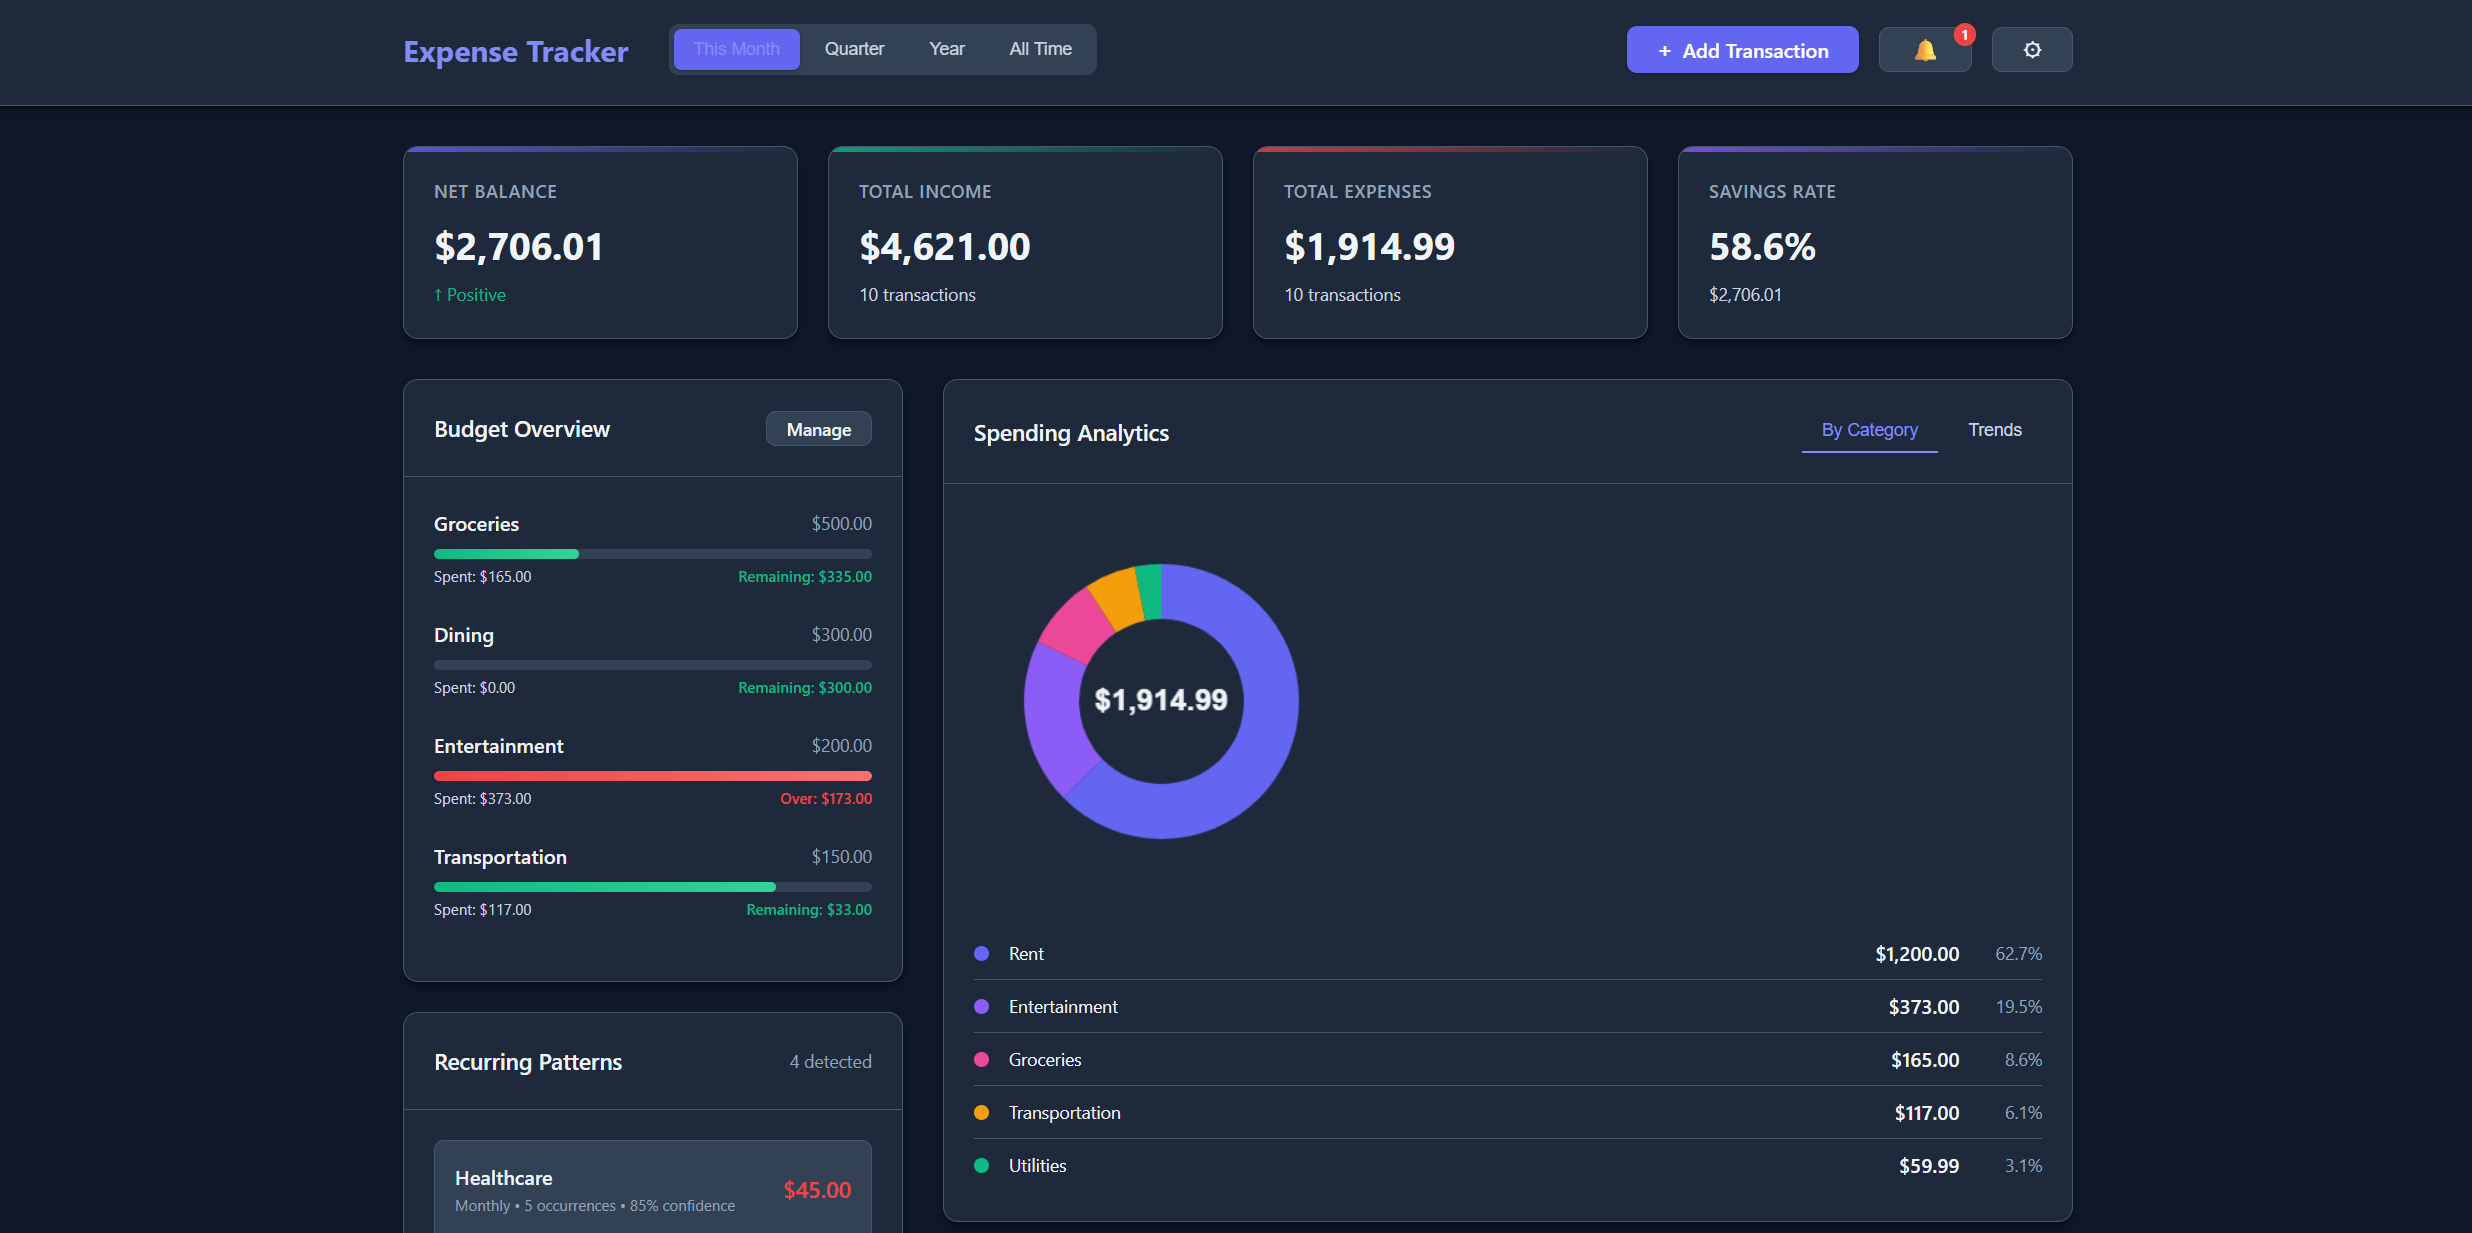The width and height of the screenshot is (2472, 1233).
Task: Click the Entertainment legend color indicator
Action: pos(981,1006)
